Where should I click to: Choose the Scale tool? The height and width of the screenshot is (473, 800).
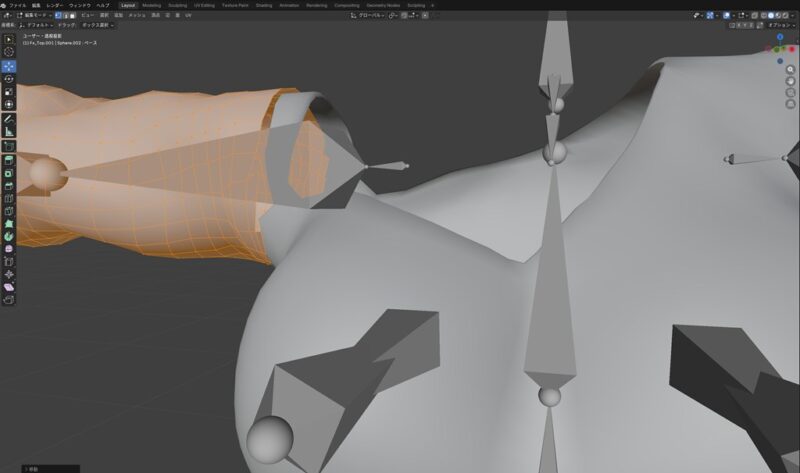coord(9,91)
